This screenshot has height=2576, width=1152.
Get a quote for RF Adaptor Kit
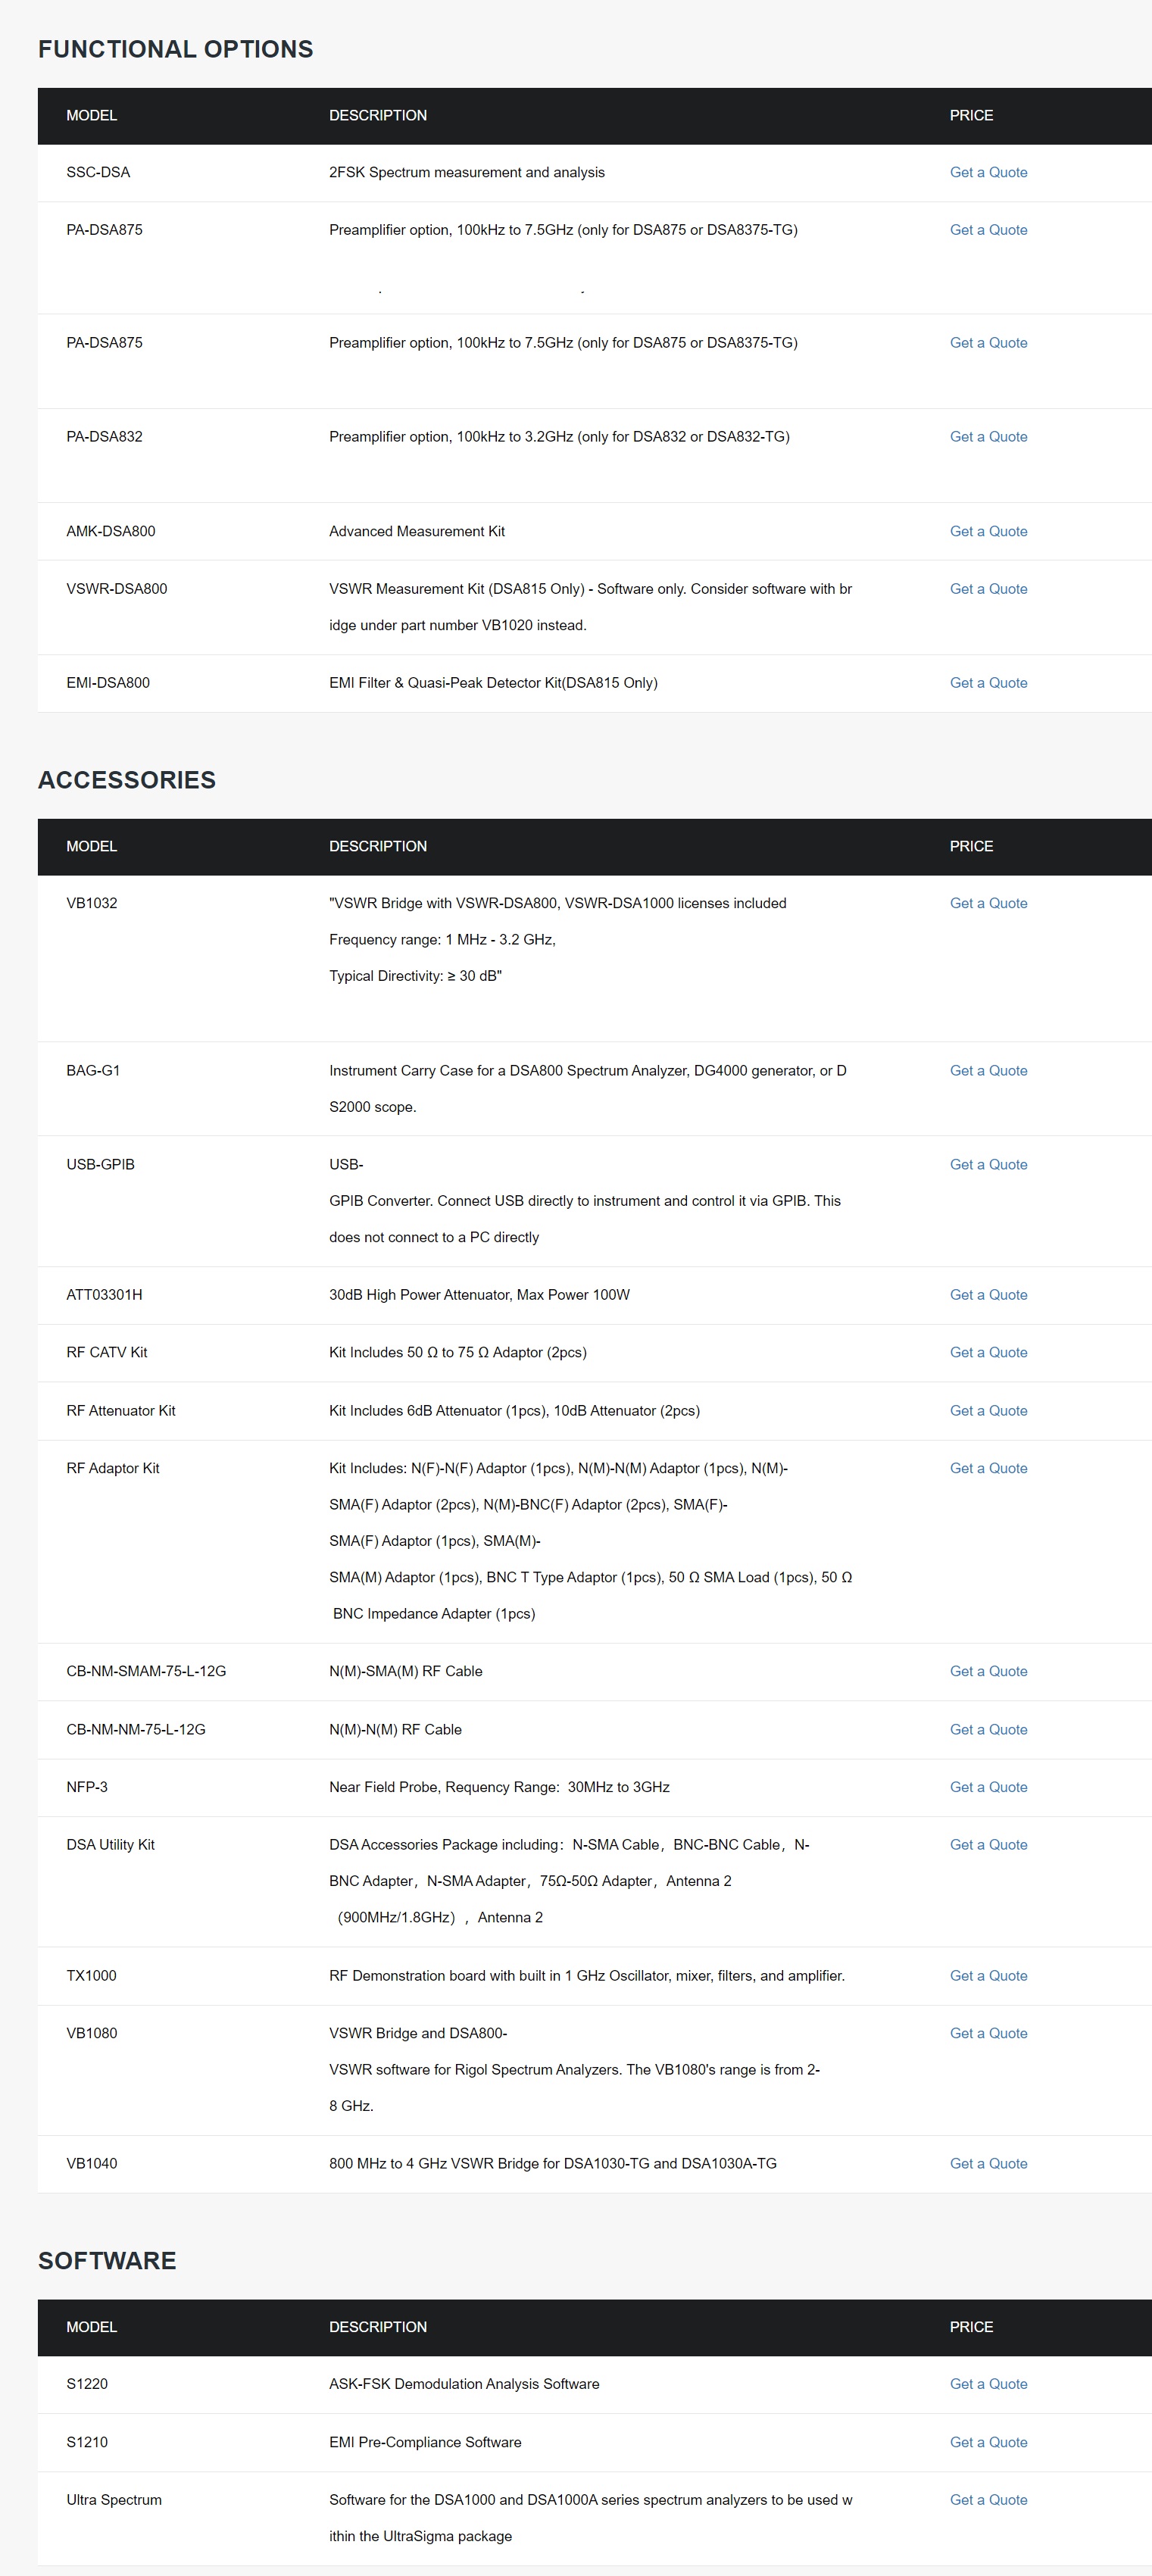pyautogui.click(x=988, y=1469)
